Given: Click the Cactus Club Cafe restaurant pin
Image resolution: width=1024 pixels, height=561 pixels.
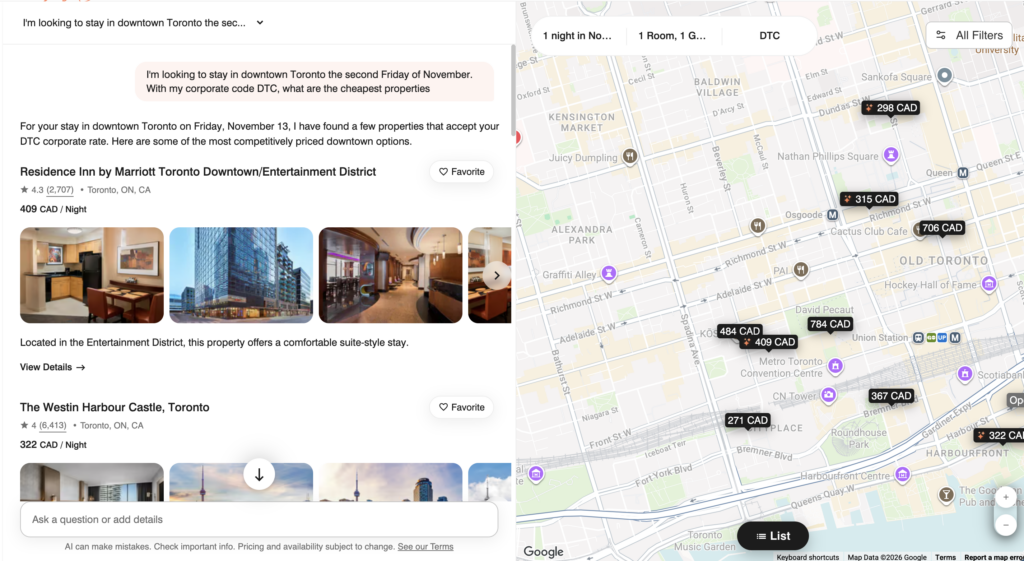Looking at the screenshot, I should (x=920, y=231).
